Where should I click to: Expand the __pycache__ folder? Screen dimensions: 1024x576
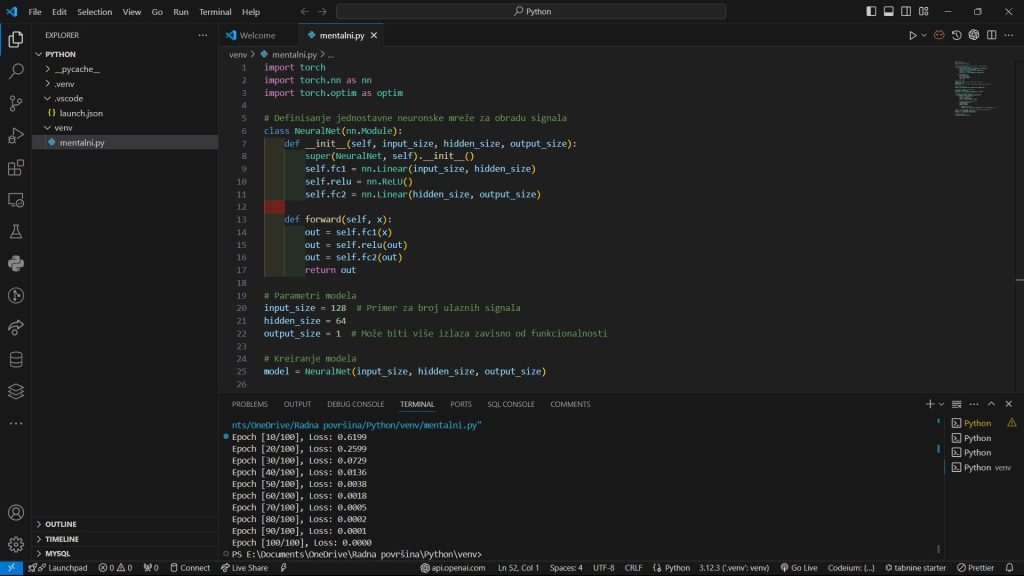pos(77,69)
